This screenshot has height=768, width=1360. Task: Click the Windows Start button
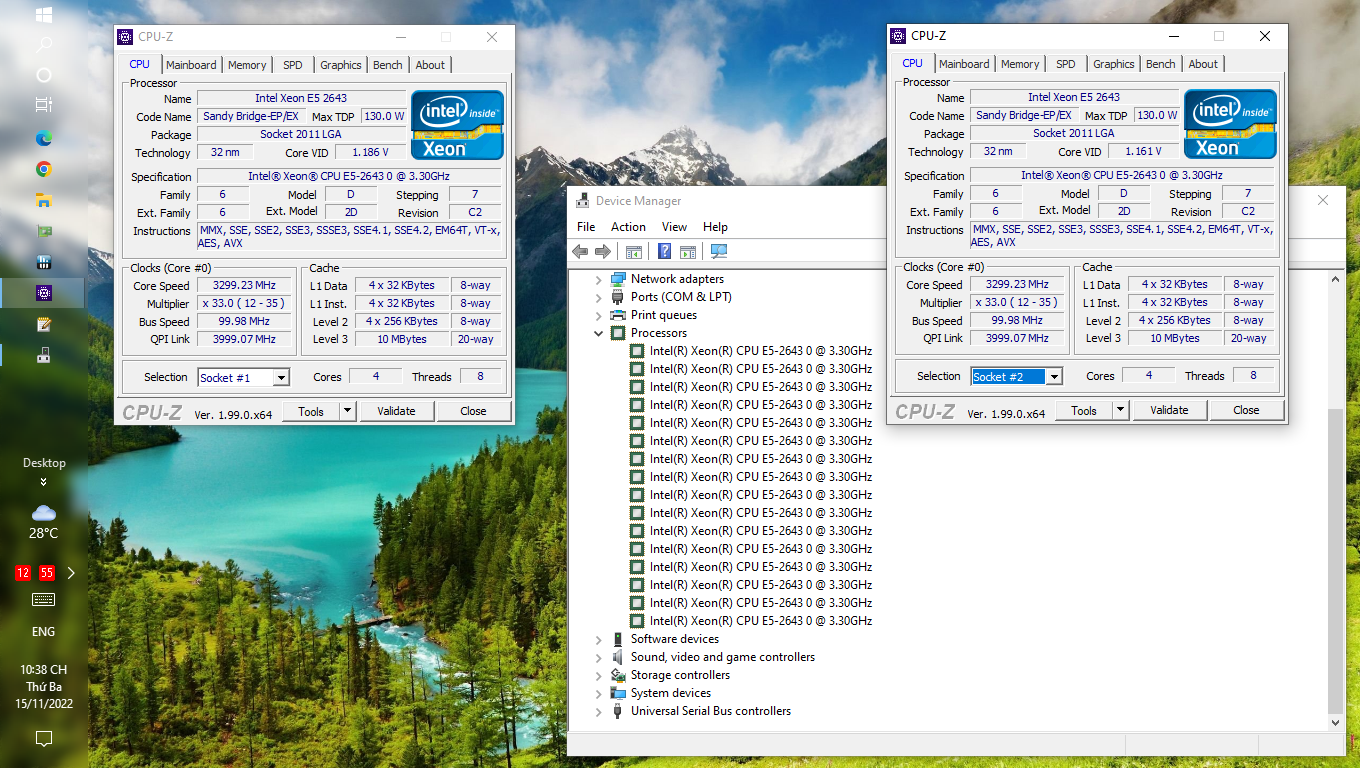point(44,15)
